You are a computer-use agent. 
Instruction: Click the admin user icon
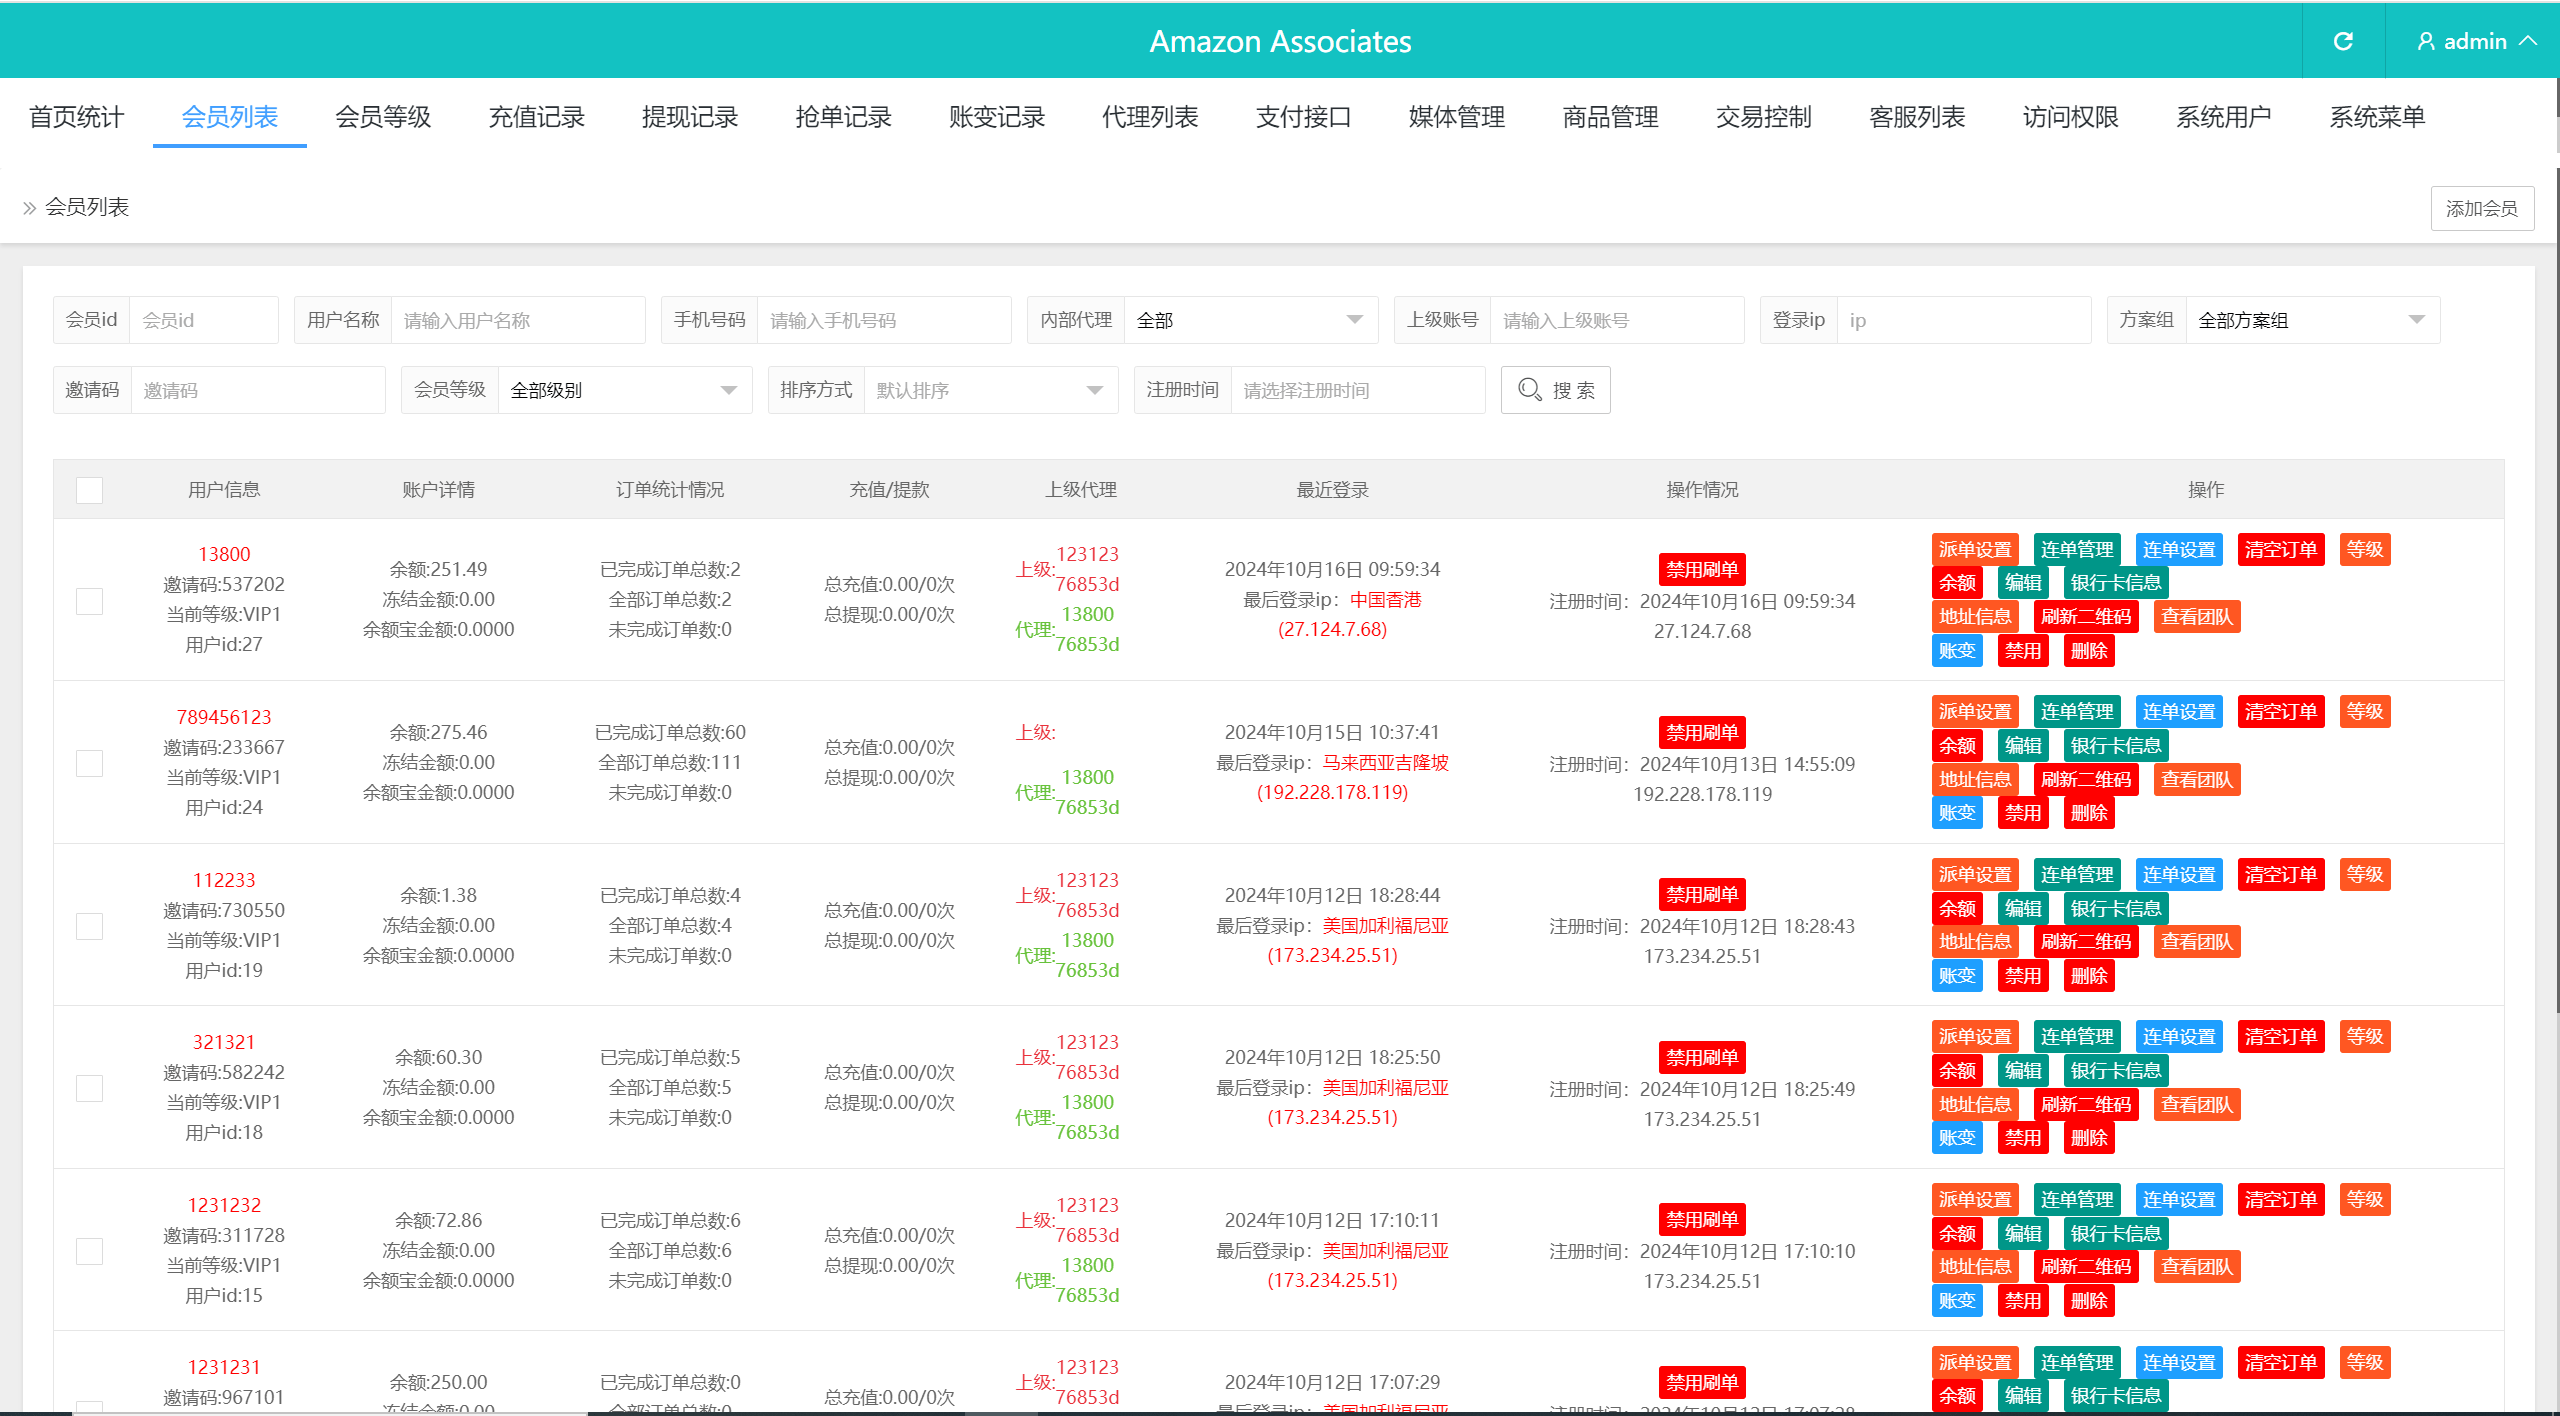(2426, 41)
